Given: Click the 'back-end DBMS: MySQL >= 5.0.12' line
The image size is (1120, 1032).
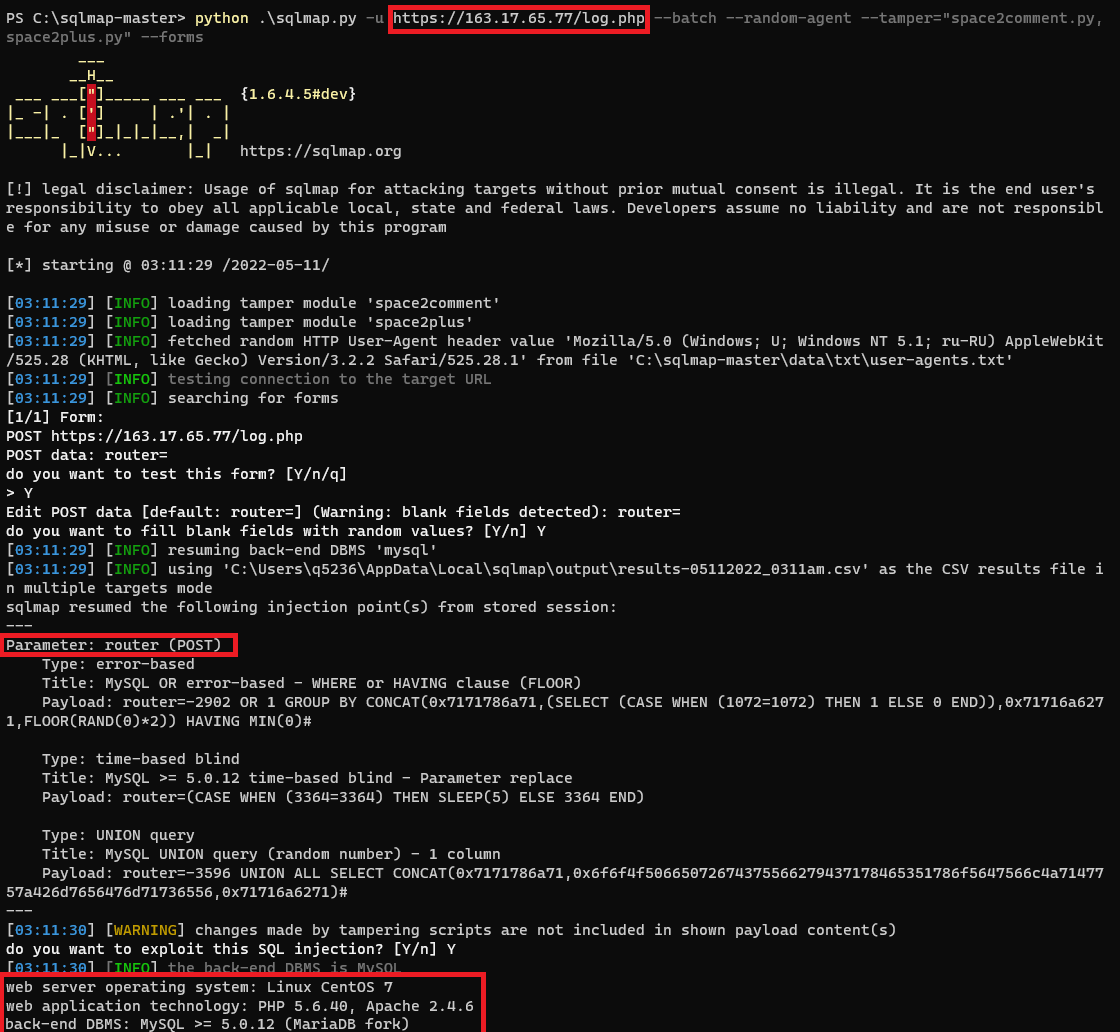Looking at the screenshot, I should [208, 1023].
